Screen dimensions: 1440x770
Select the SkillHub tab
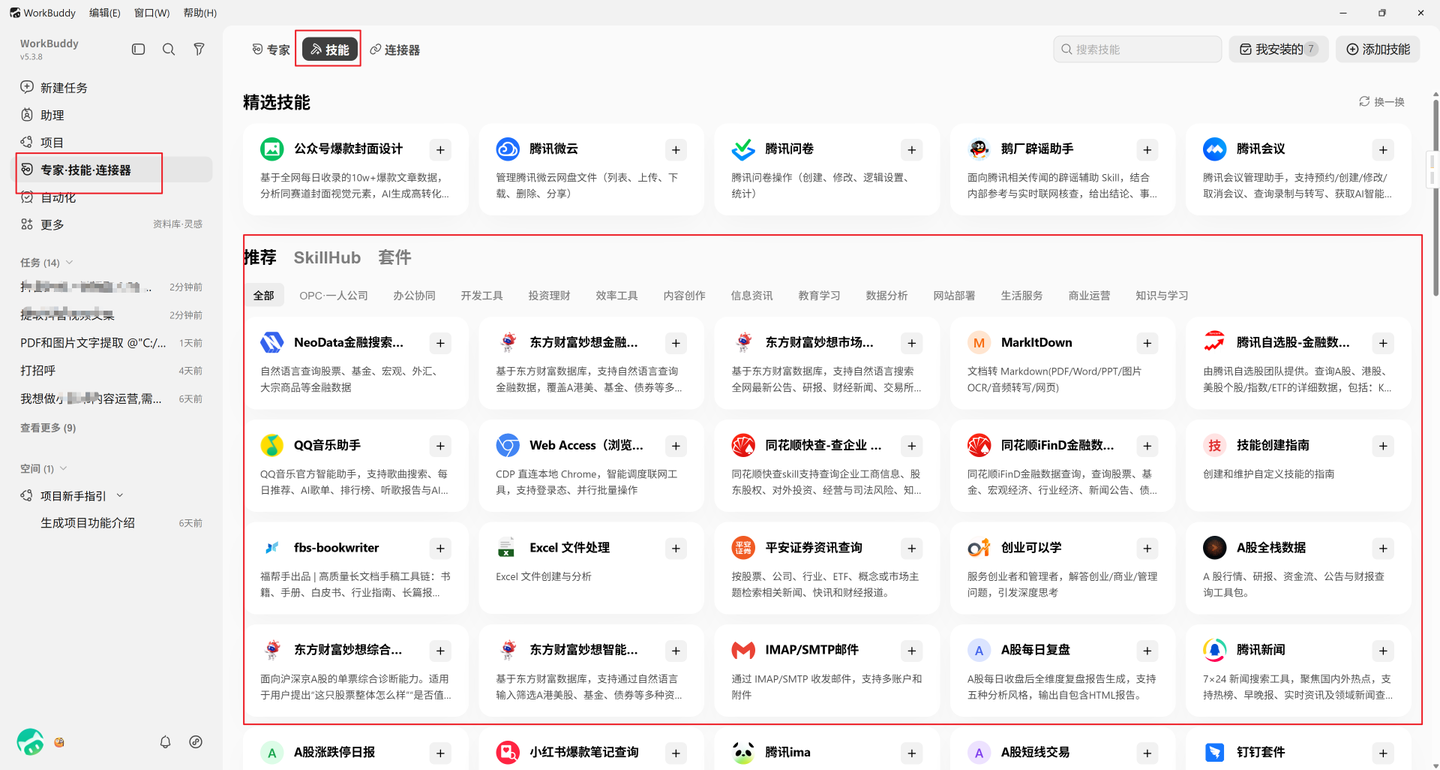(327, 258)
